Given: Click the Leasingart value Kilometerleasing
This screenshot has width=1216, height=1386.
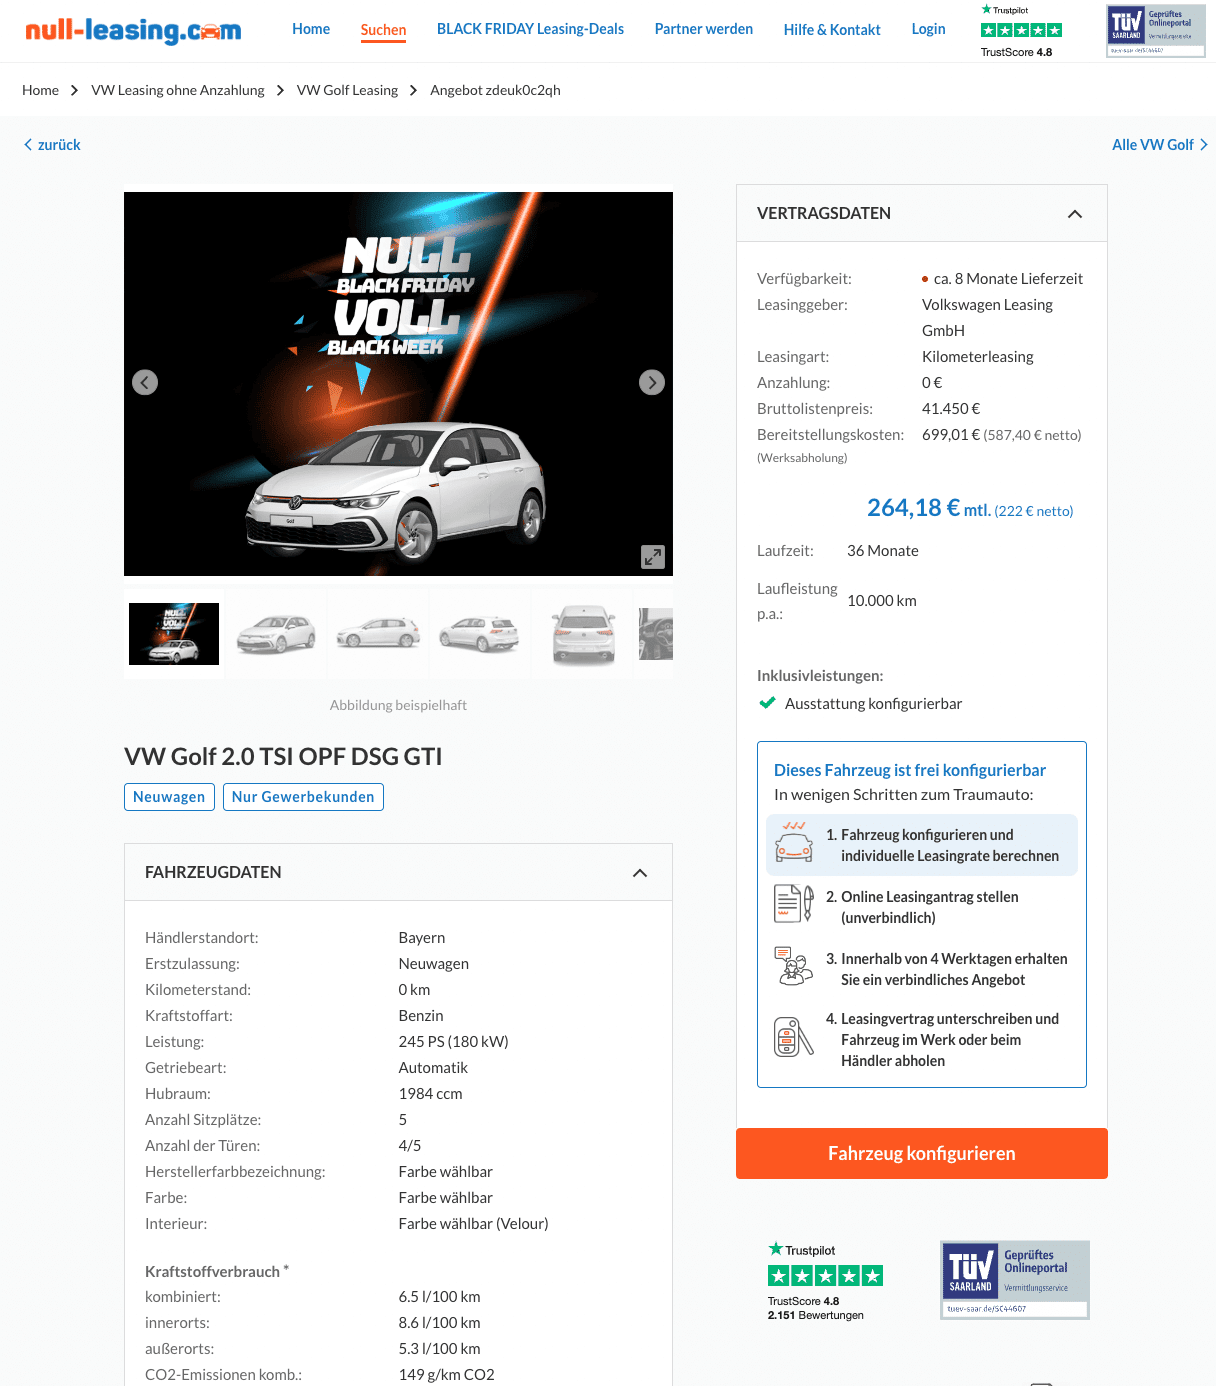Looking at the screenshot, I should pos(978,357).
